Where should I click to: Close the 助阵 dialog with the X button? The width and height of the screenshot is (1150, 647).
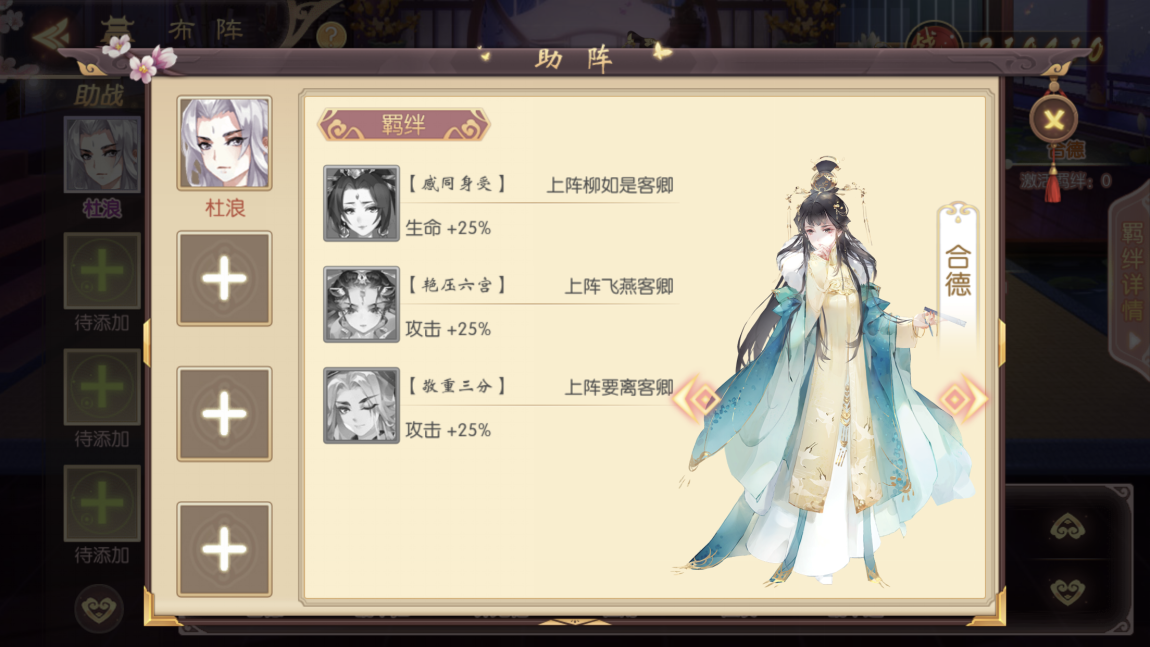point(1053,119)
